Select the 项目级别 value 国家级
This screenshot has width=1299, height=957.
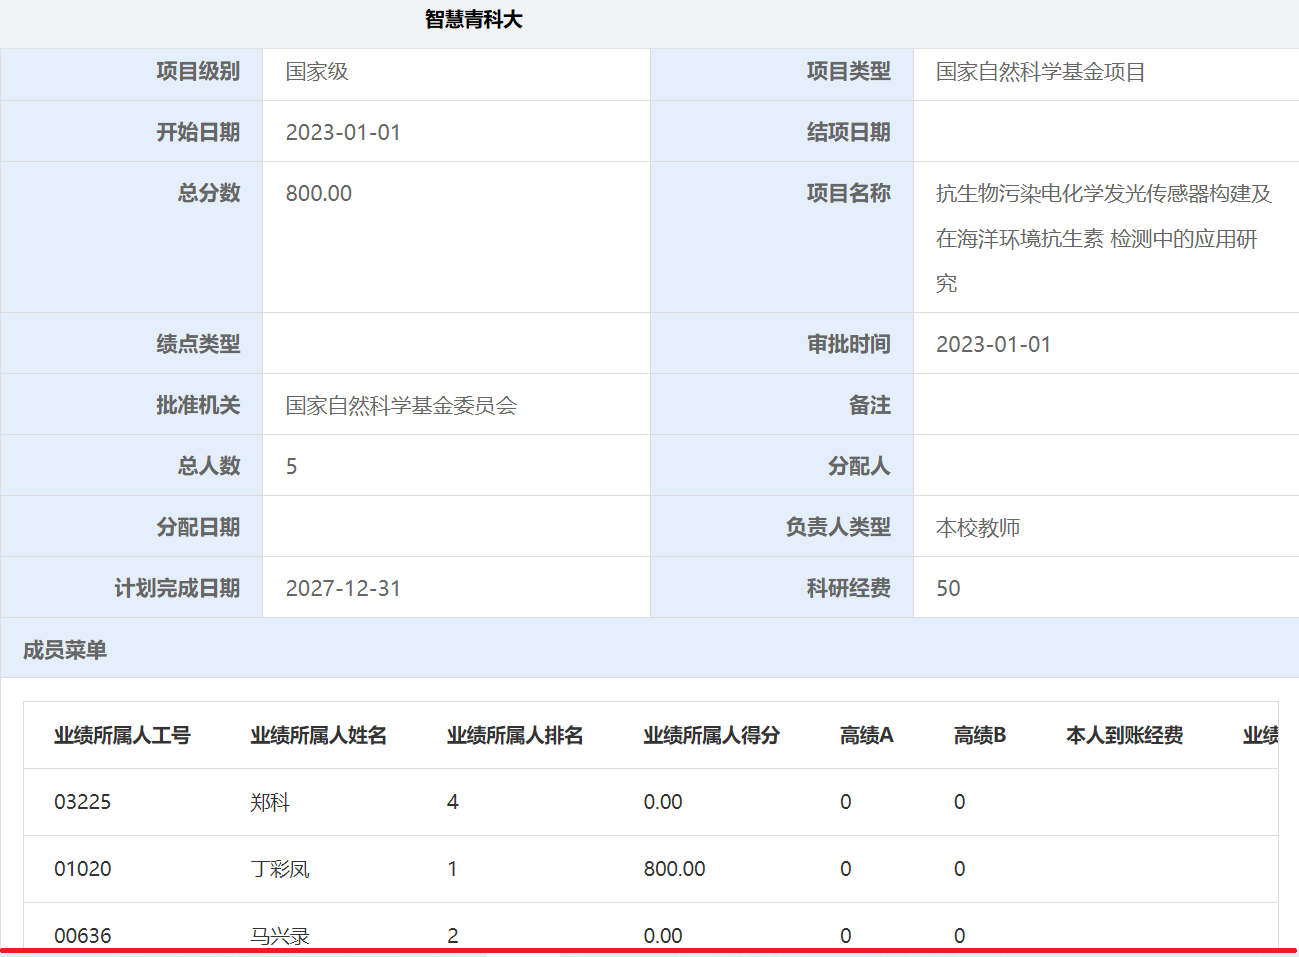(317, 72)
